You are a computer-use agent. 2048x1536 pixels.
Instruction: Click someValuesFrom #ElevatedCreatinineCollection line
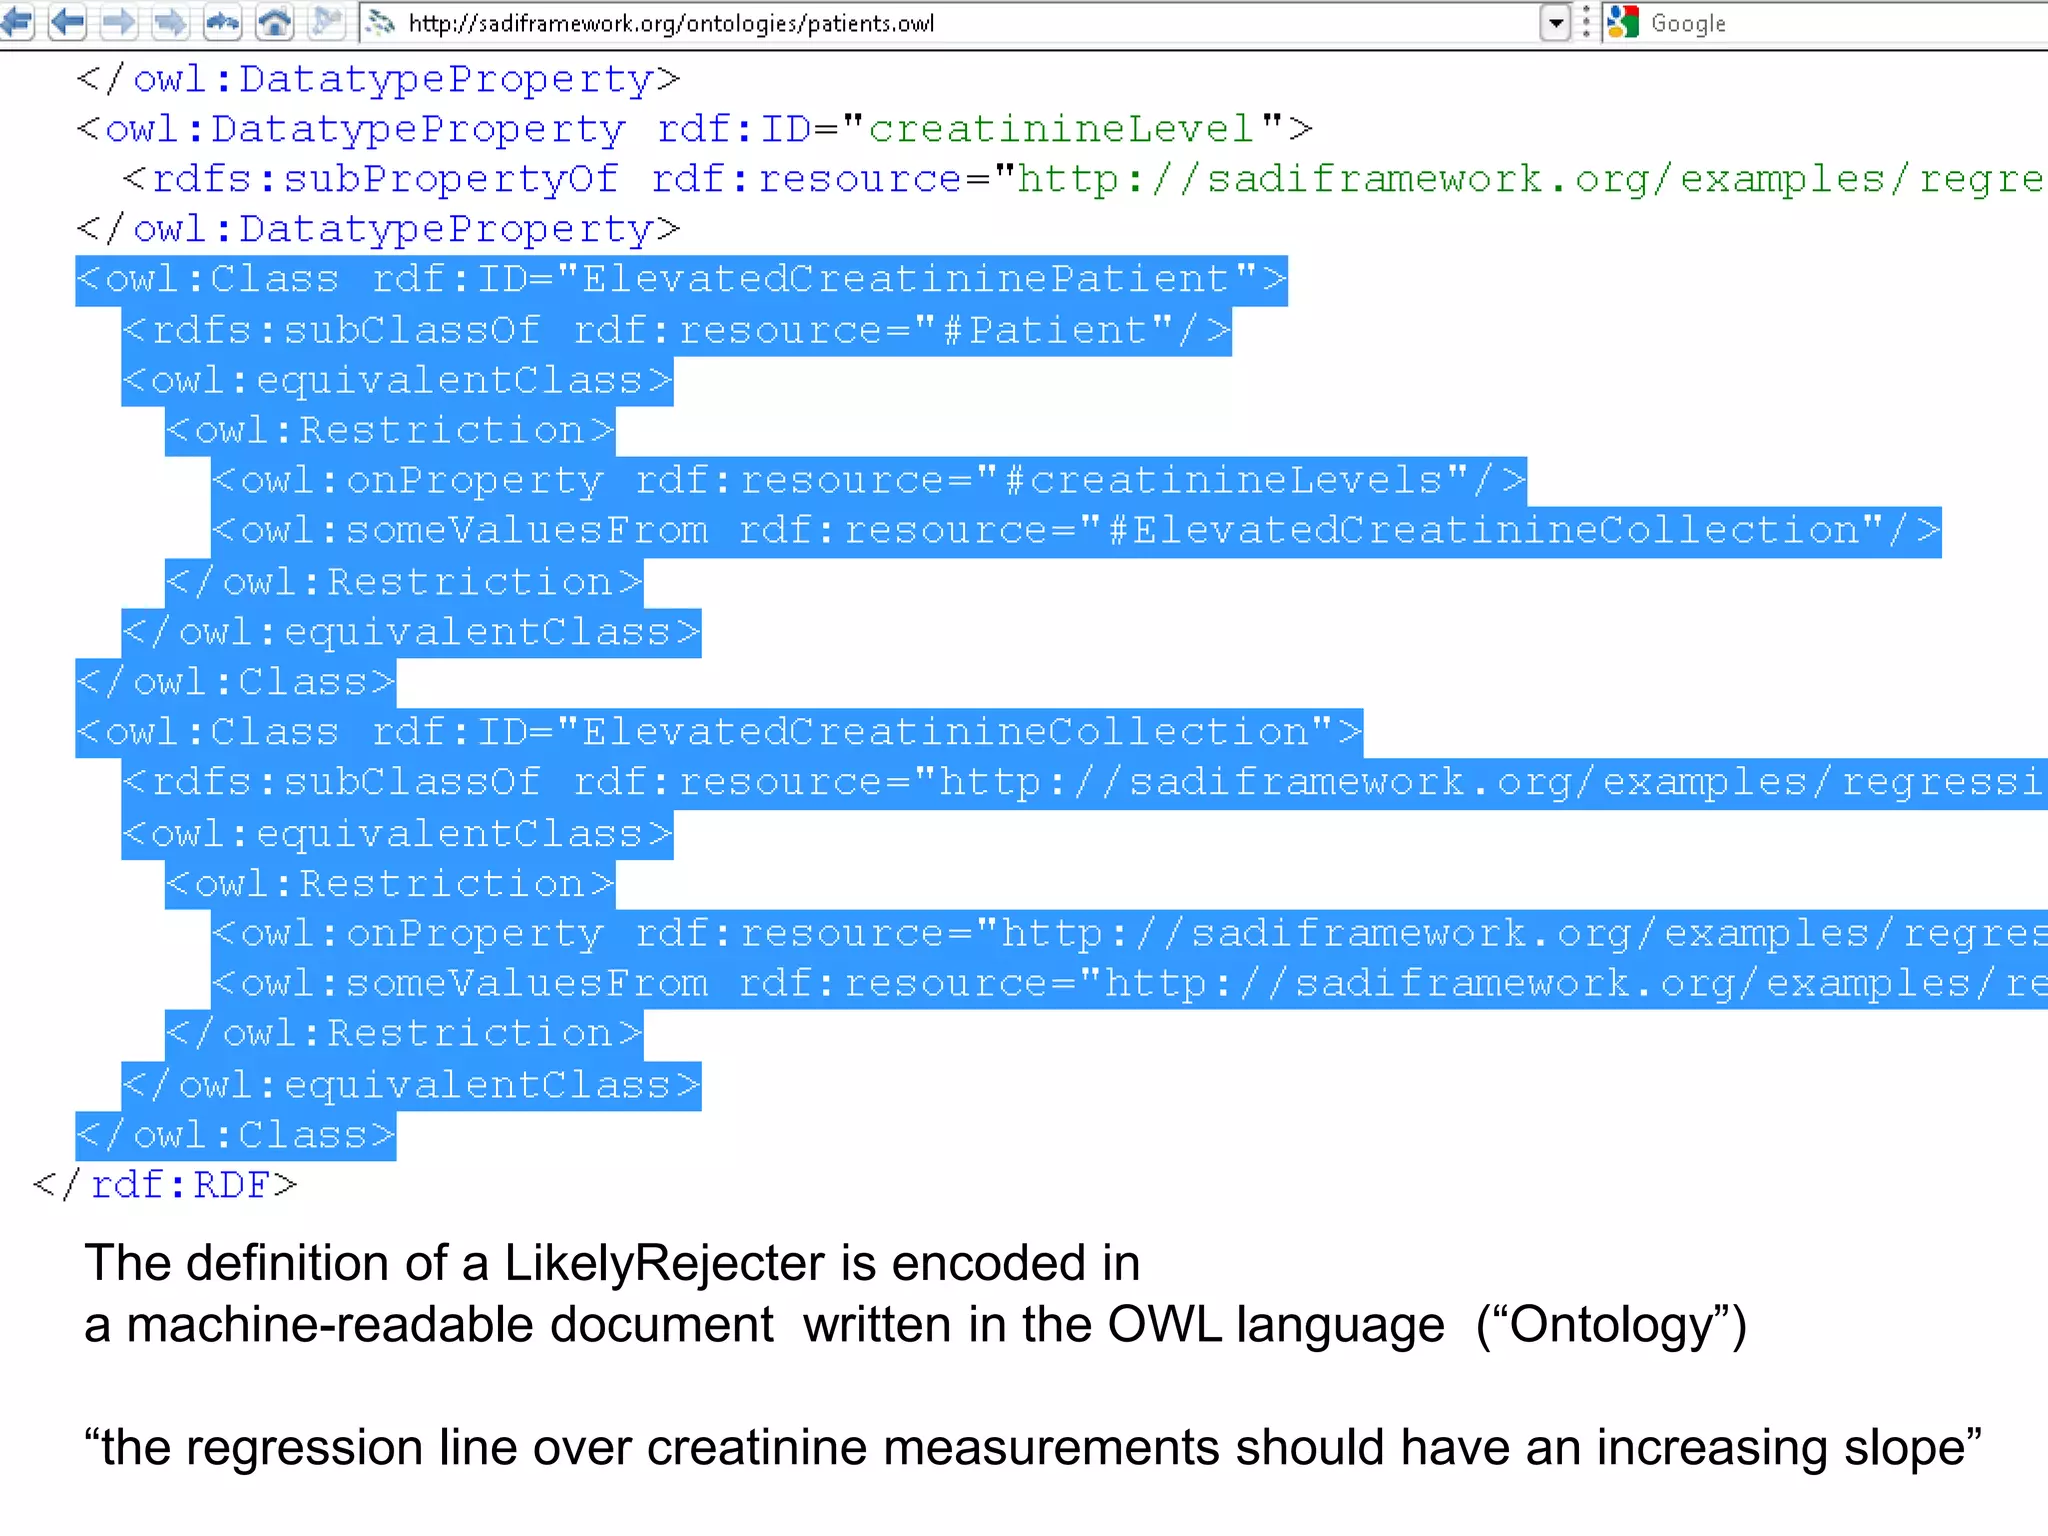coord(1076,531)
